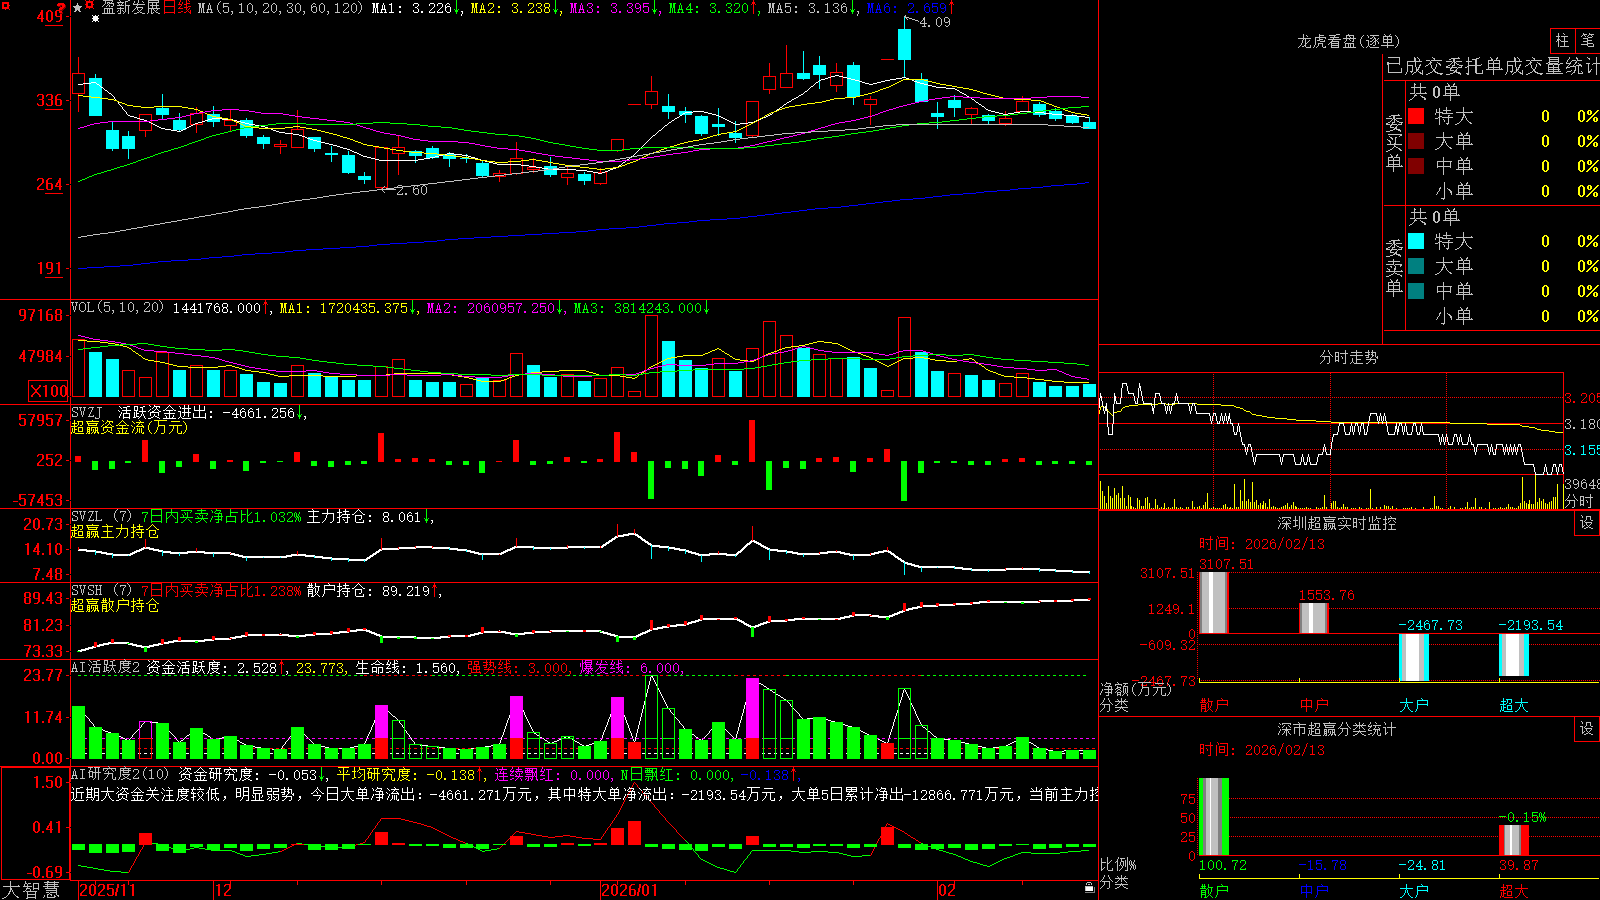
Task: Click the teal 大单 sell-order swatch
Action: pyautogui.click(x=1416, y=266)
